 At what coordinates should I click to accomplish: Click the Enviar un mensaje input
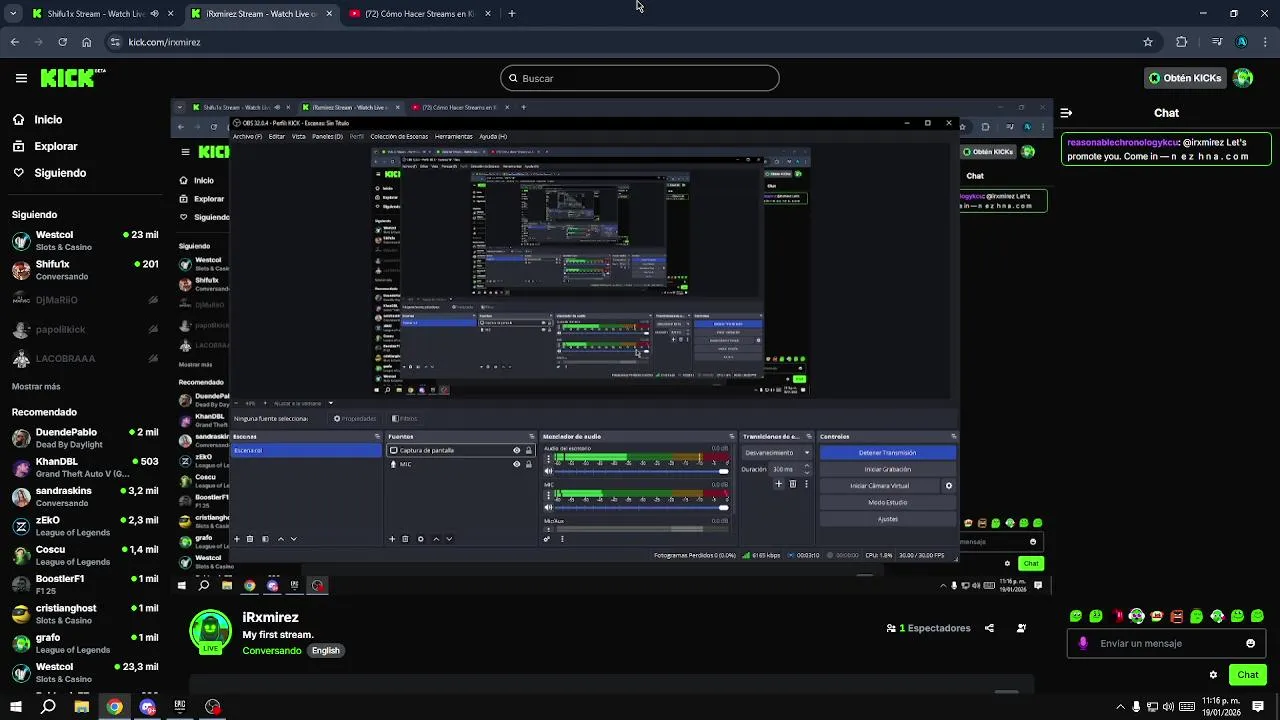(x=1166, y=643)
